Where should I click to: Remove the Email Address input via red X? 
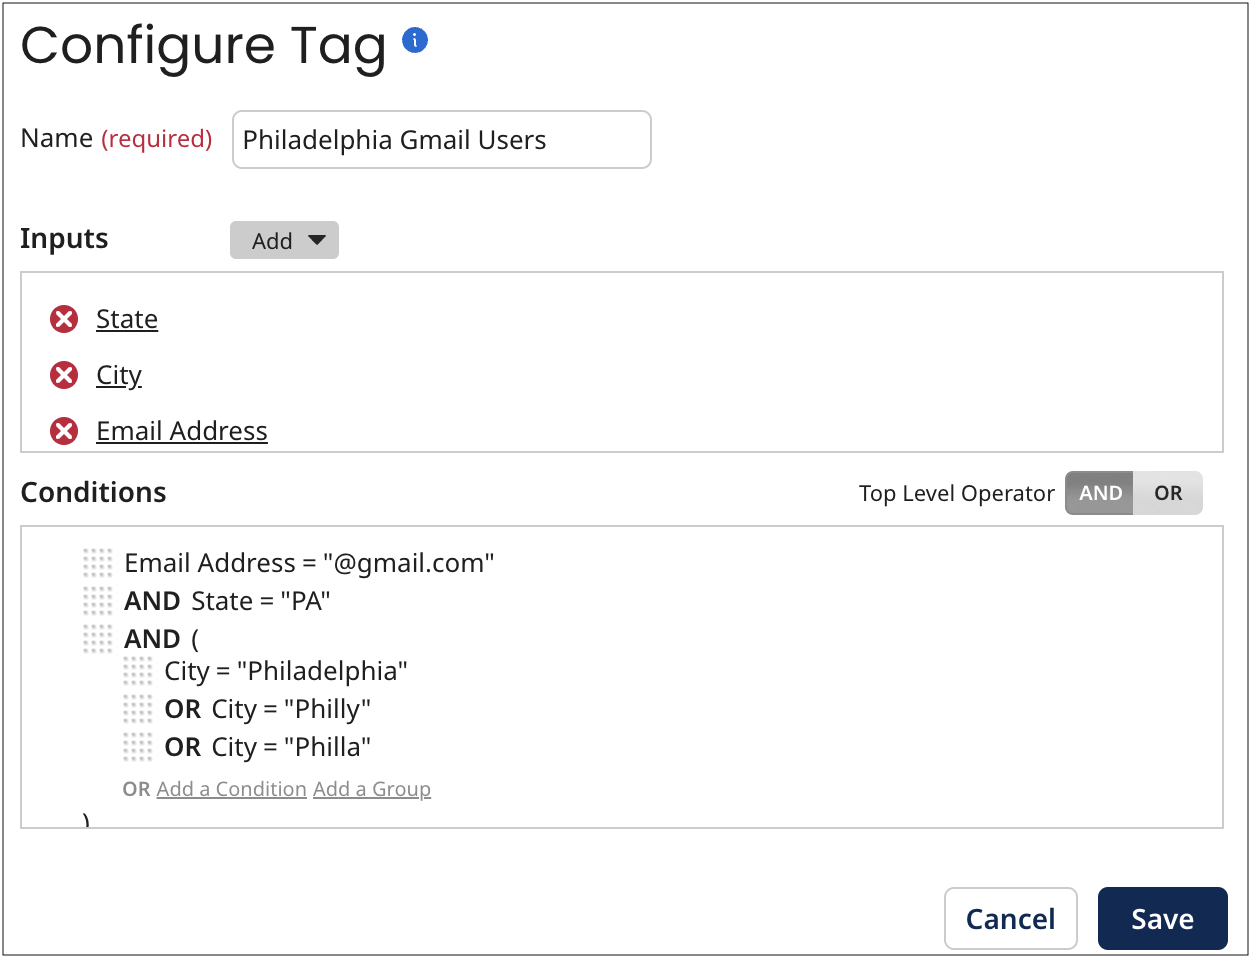63,430
